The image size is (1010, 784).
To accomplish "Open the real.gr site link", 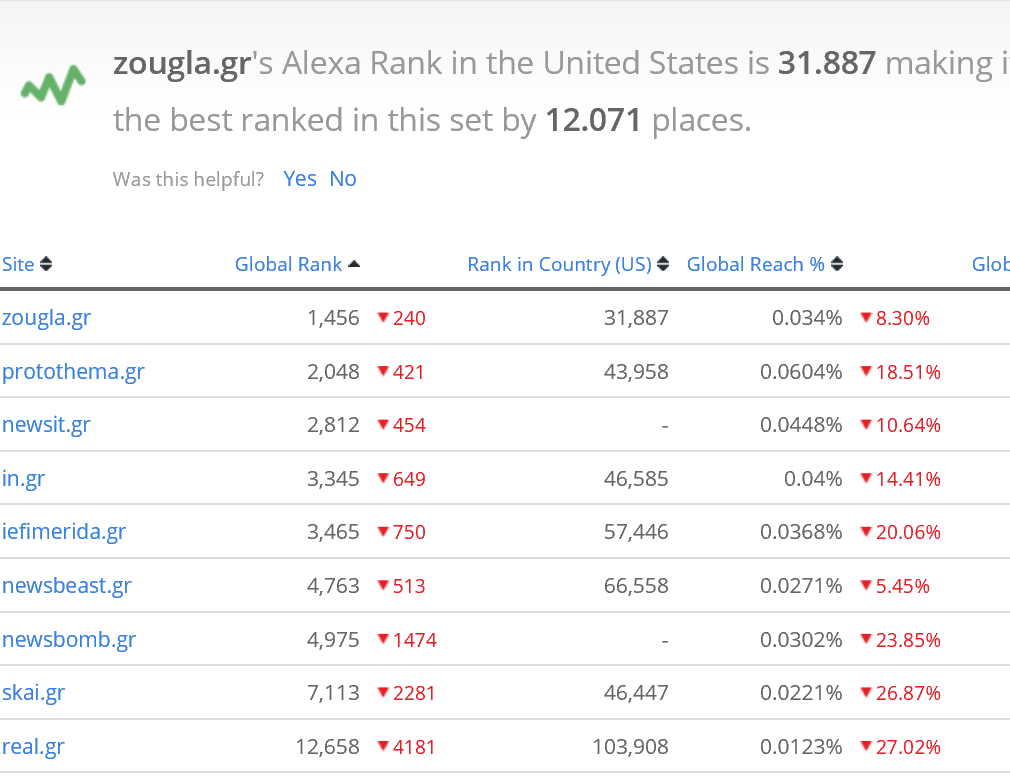I will tap(33, 746).
